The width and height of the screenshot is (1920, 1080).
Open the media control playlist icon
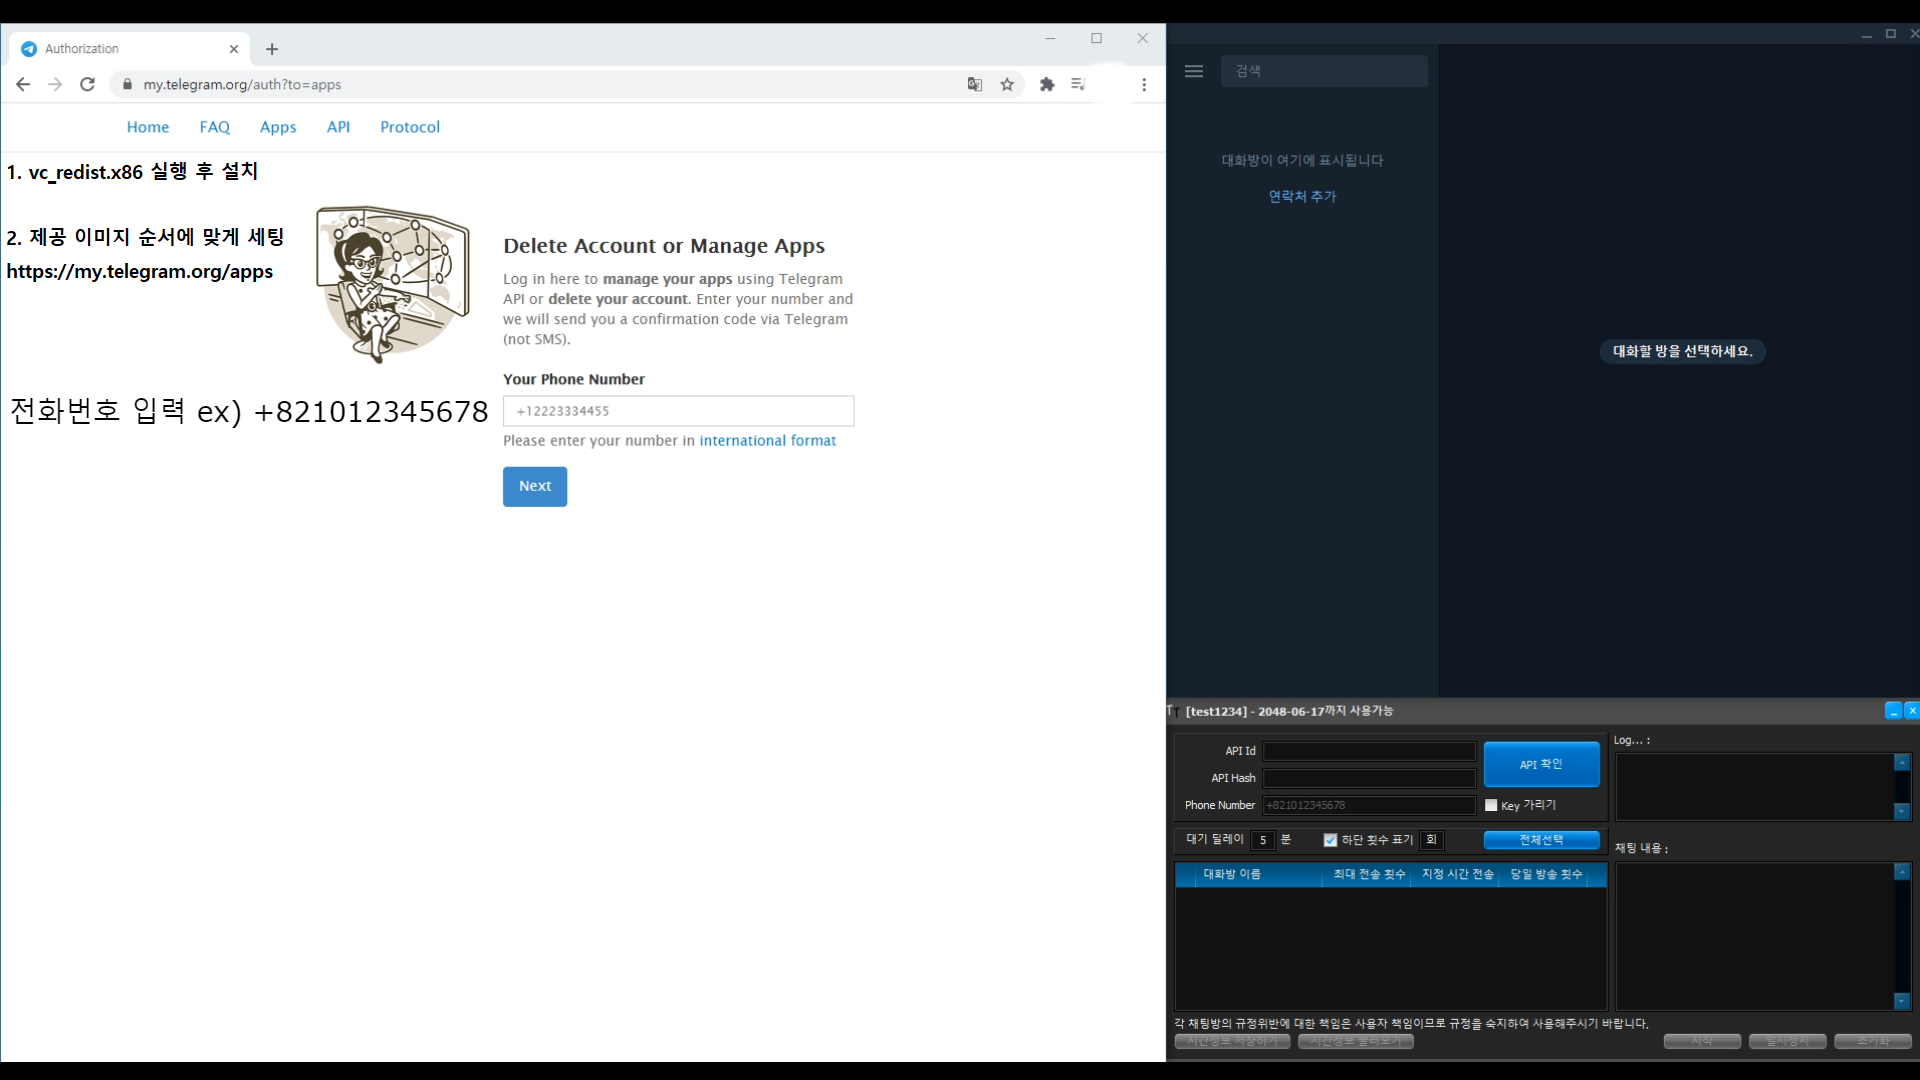(1078, 85)
